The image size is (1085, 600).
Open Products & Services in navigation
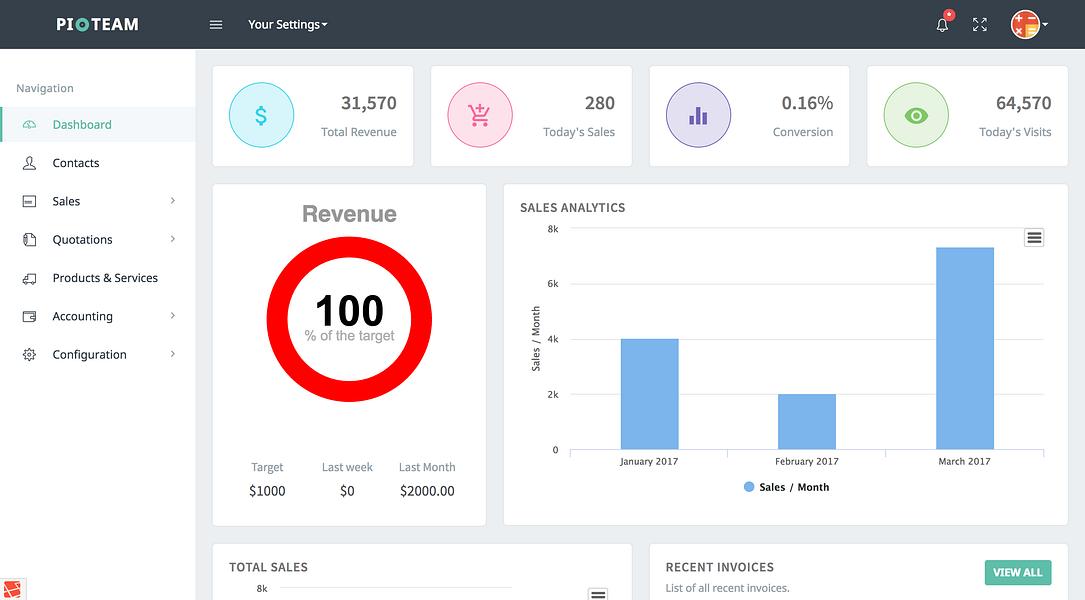tap(98, 278)
